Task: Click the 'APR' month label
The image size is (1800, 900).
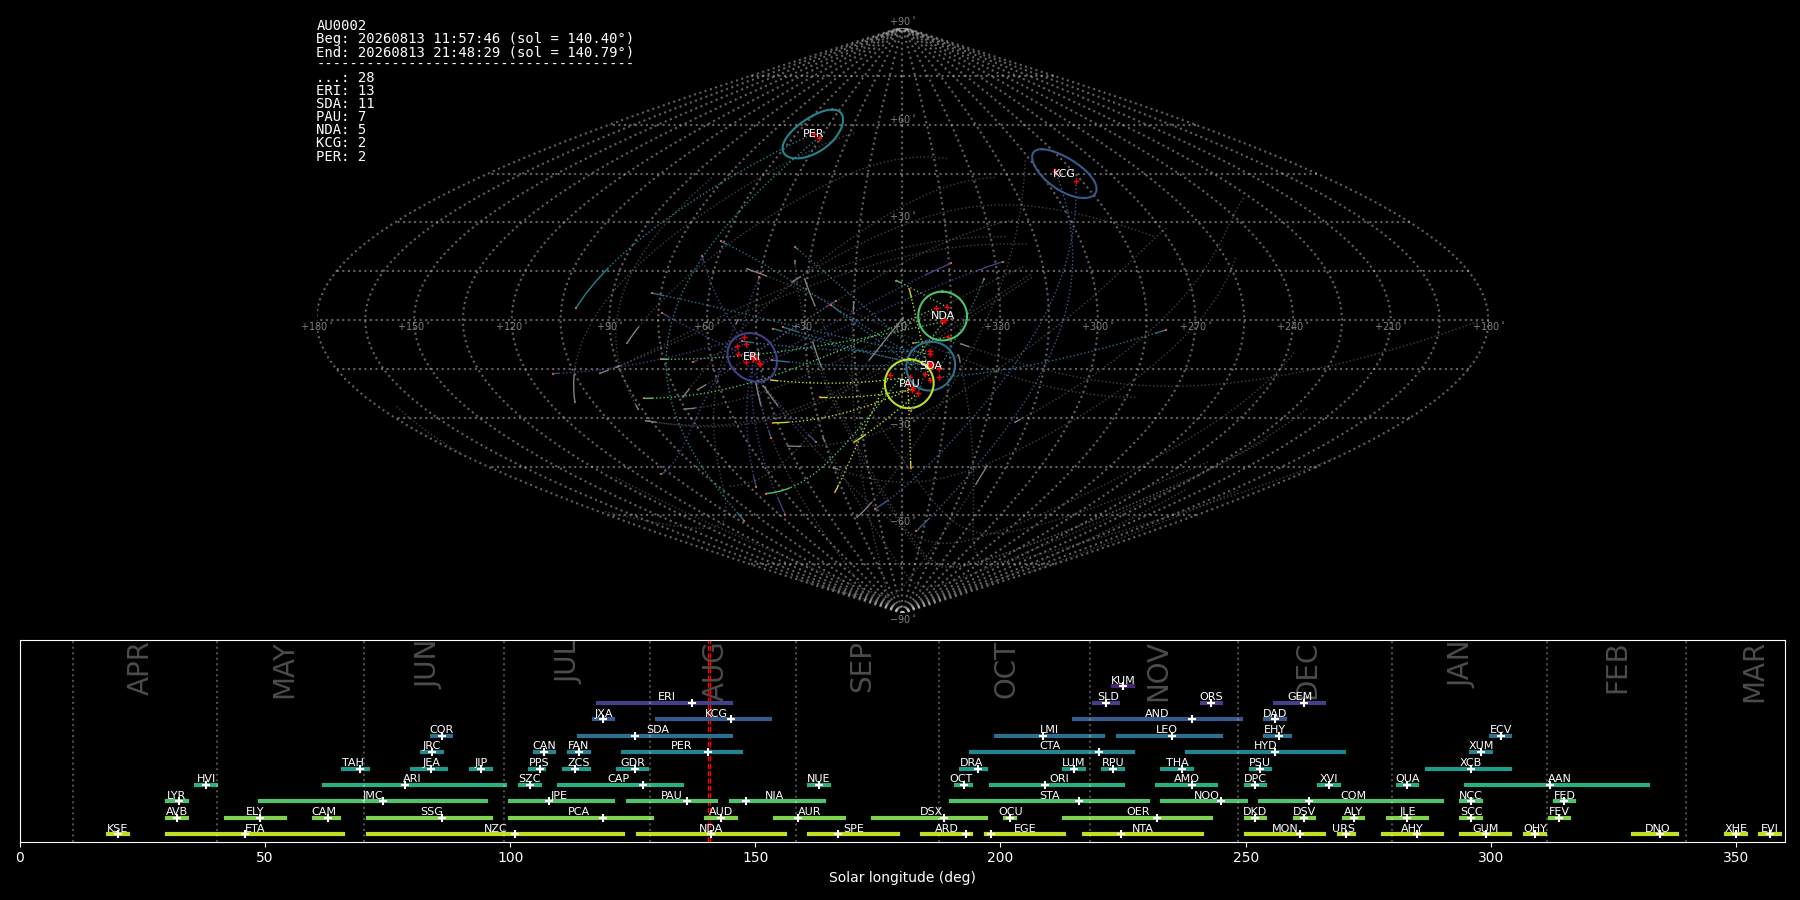Action: click(138, 670)
